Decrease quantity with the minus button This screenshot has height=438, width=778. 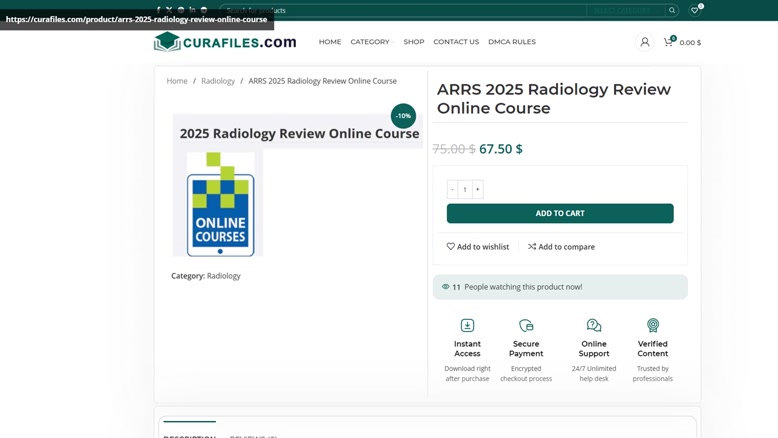point(452,189)
